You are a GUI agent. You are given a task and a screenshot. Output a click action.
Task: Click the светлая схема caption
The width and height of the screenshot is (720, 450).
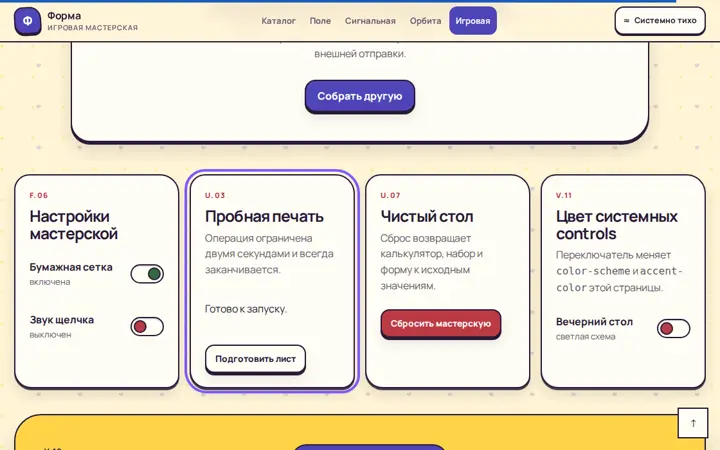(x=585, y=337)
